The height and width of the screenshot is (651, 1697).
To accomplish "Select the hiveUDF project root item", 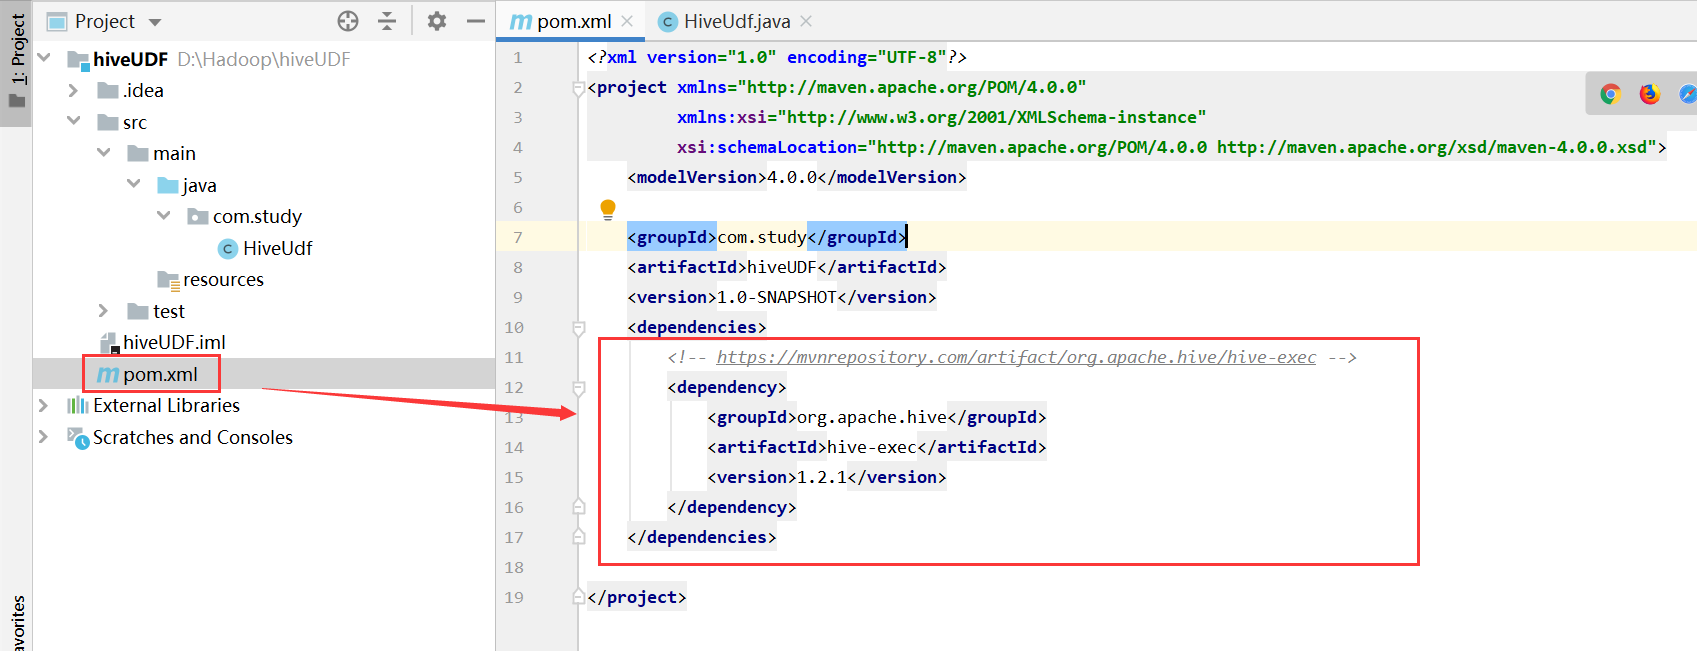I will (130, 59).
